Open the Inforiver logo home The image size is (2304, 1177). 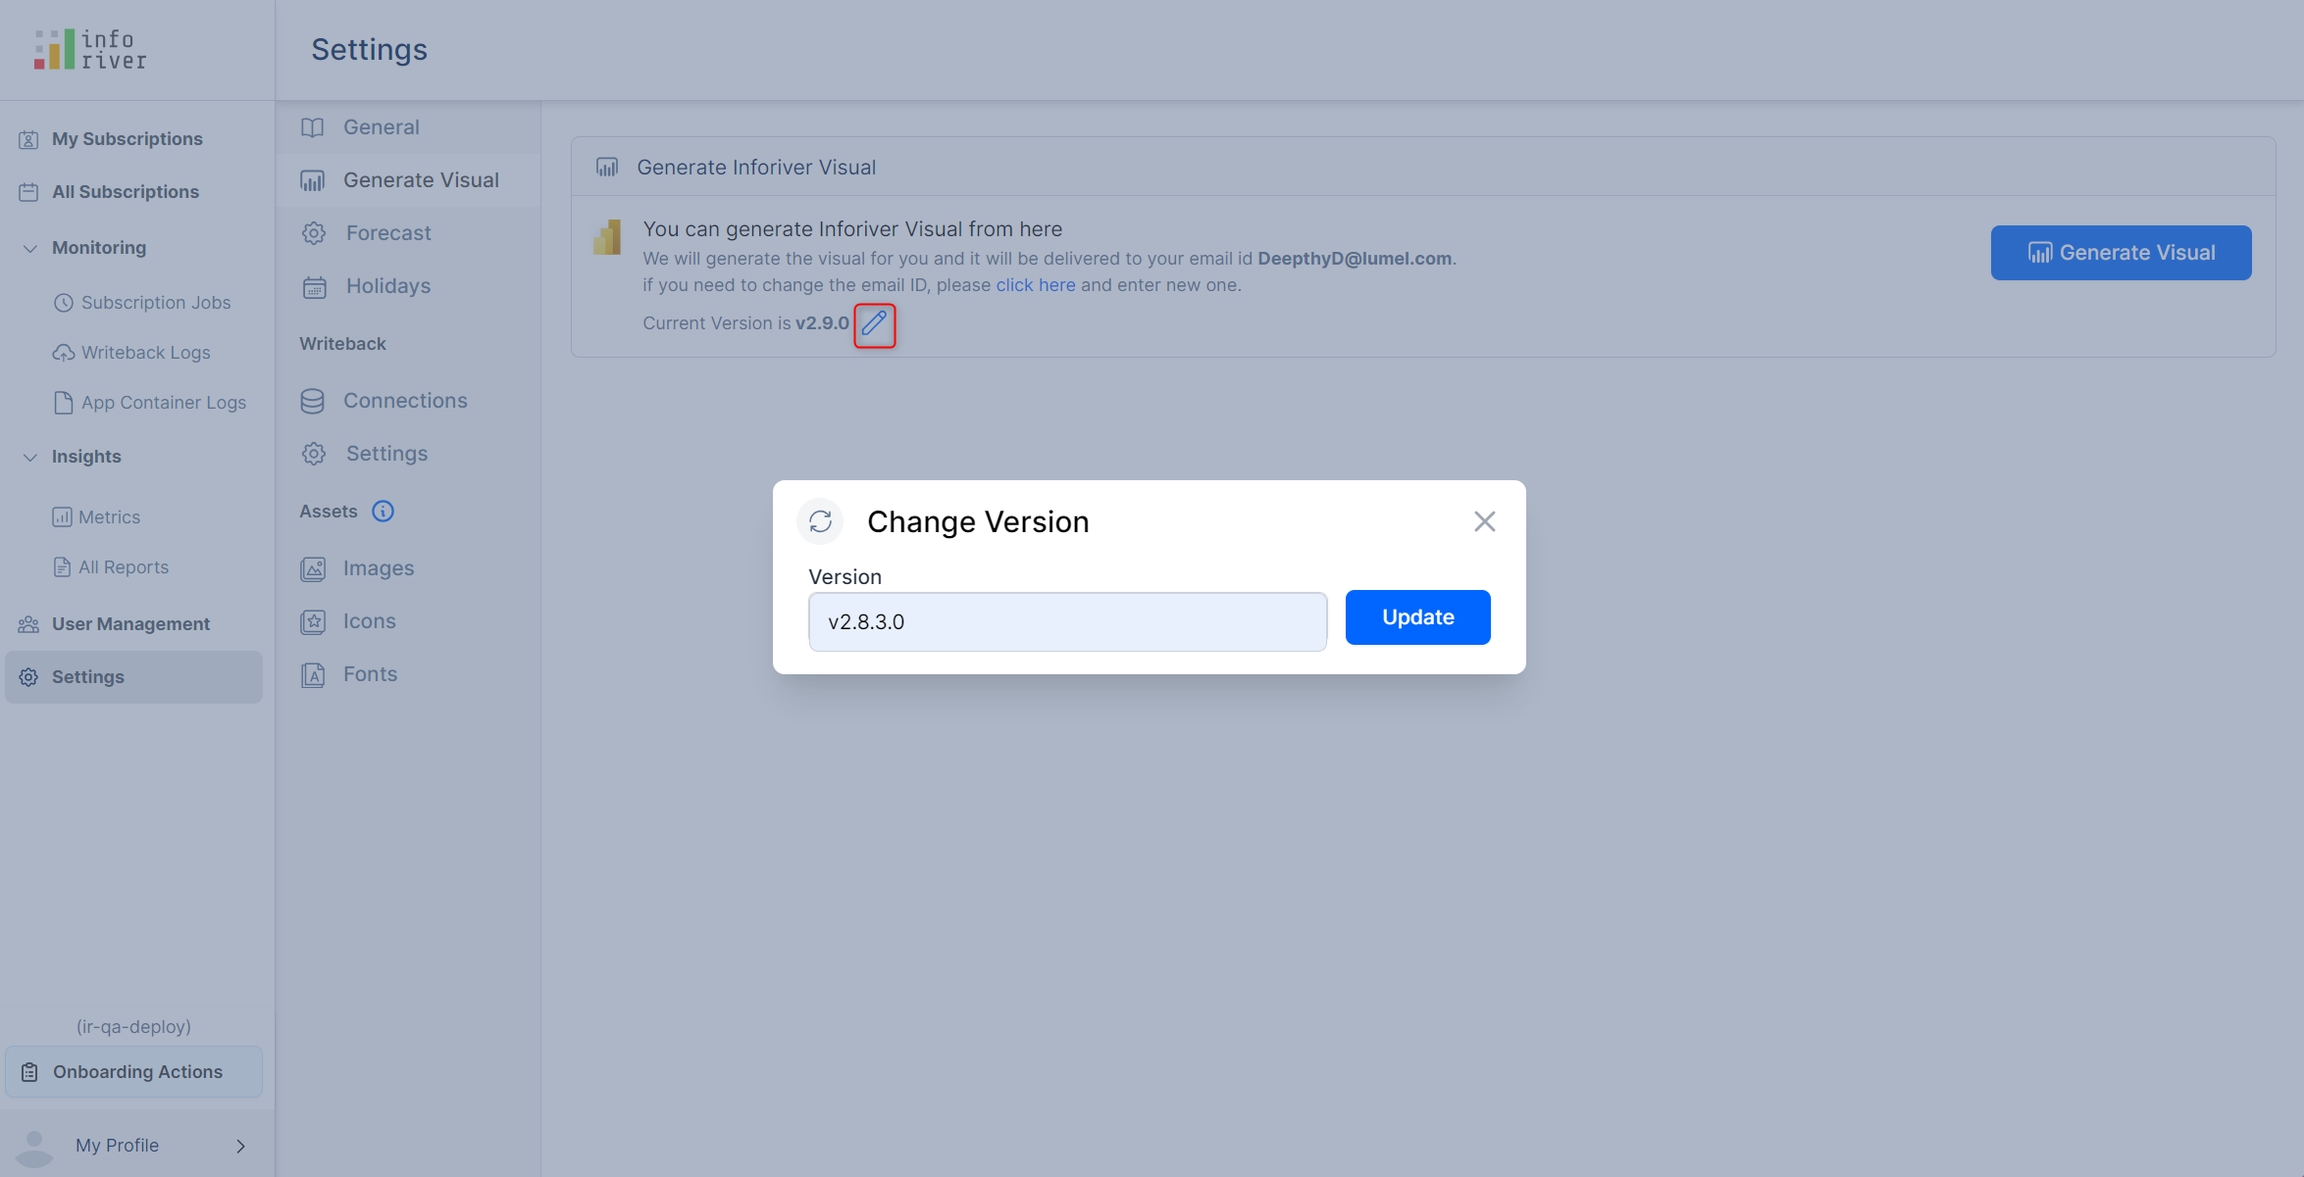tap(90, 49)
